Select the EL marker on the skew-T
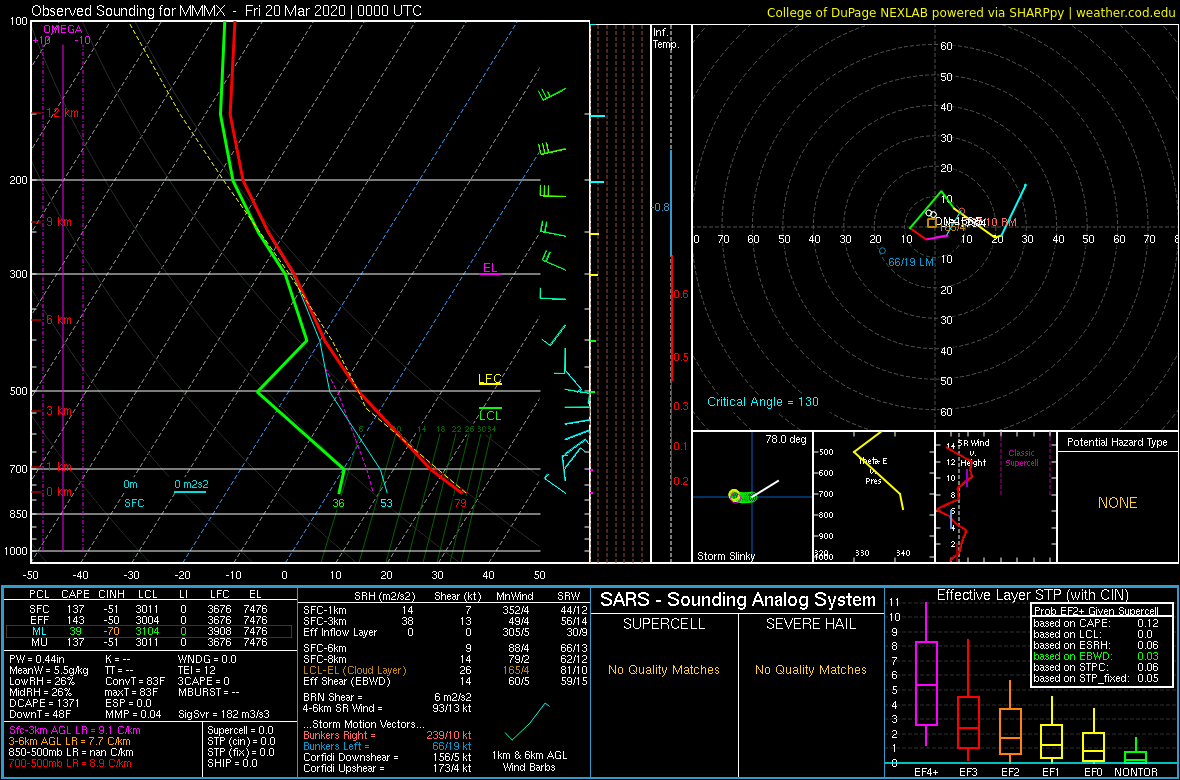Image resolution: width=1180 pixels, height=780 pixels. (x=490, y=267)
